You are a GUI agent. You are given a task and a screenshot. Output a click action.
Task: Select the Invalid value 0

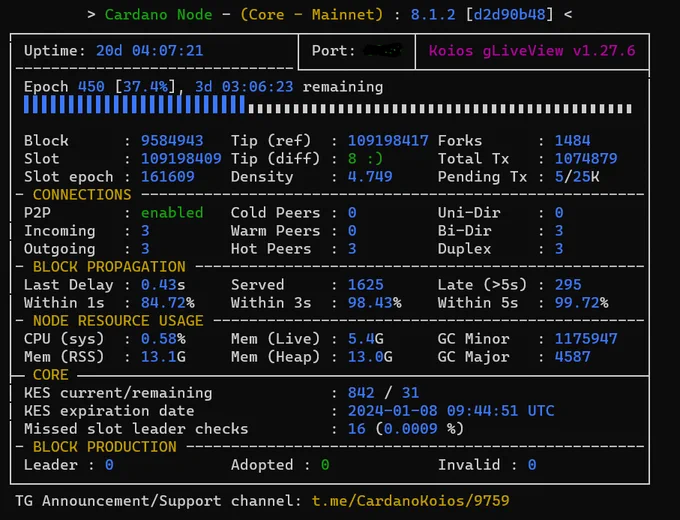click(x=532, y=465)
